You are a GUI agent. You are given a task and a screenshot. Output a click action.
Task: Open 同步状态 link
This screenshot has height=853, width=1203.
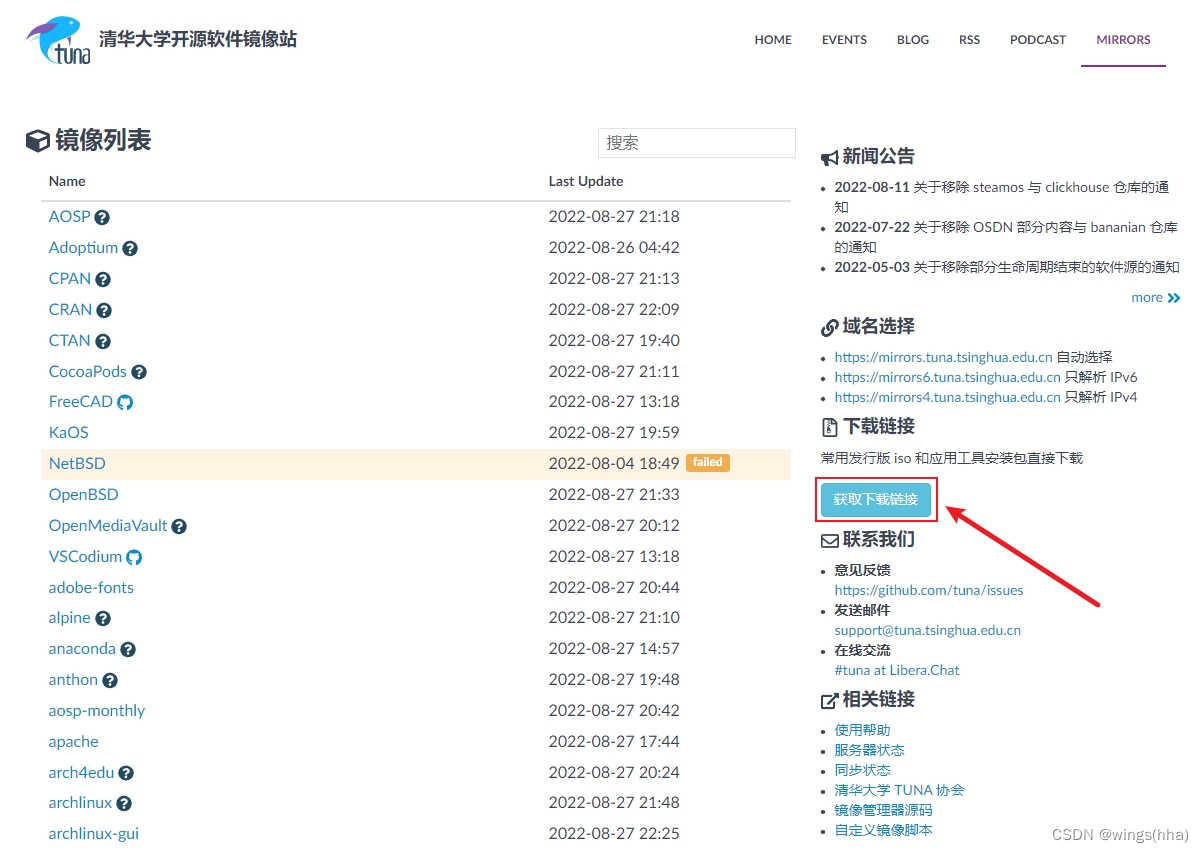tap(862, 770)
